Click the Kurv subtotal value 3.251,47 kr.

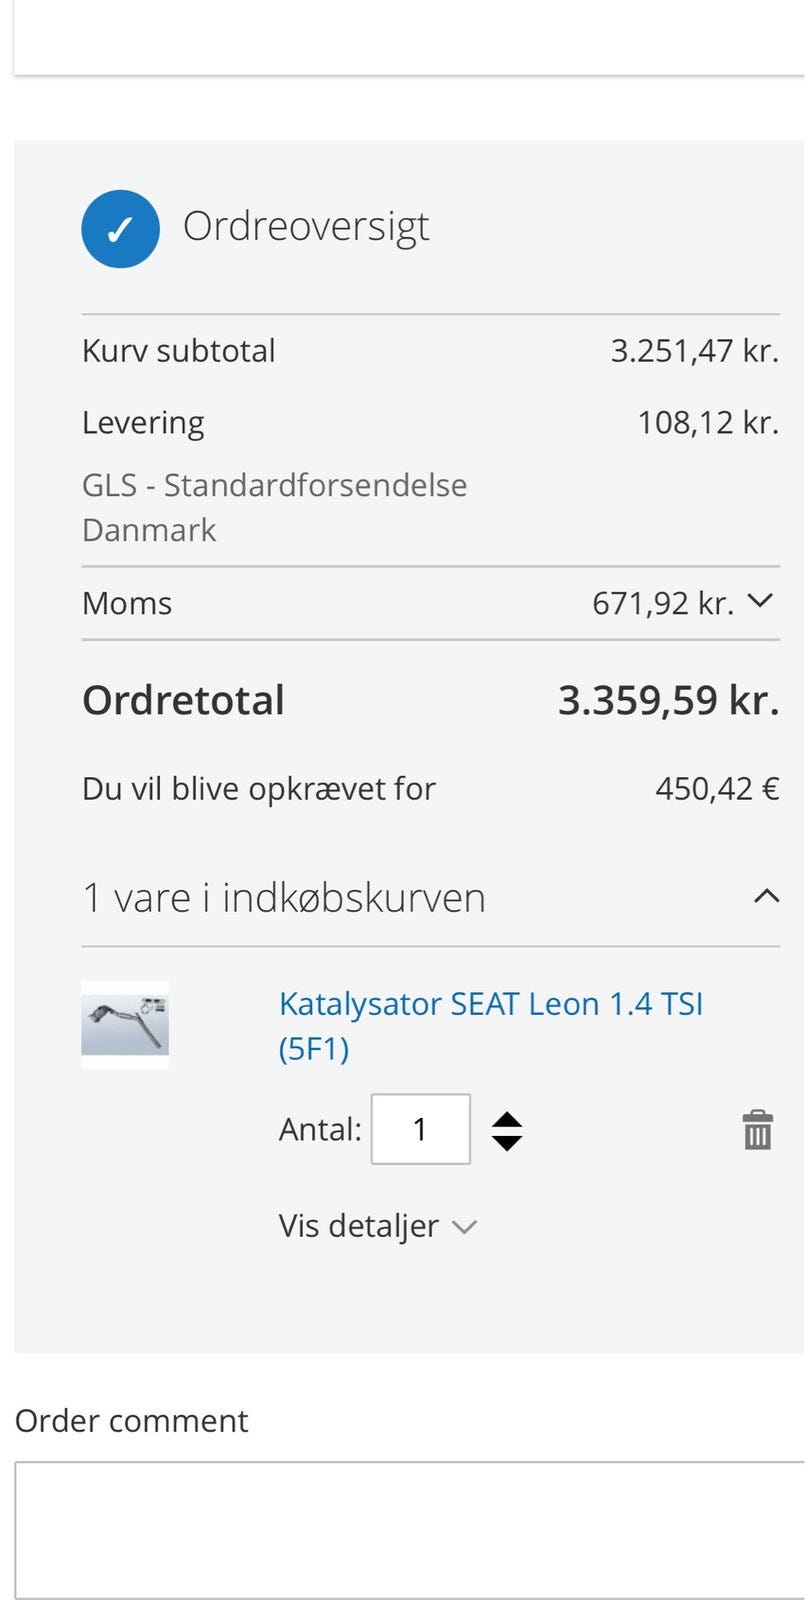(x=694, y=351)
